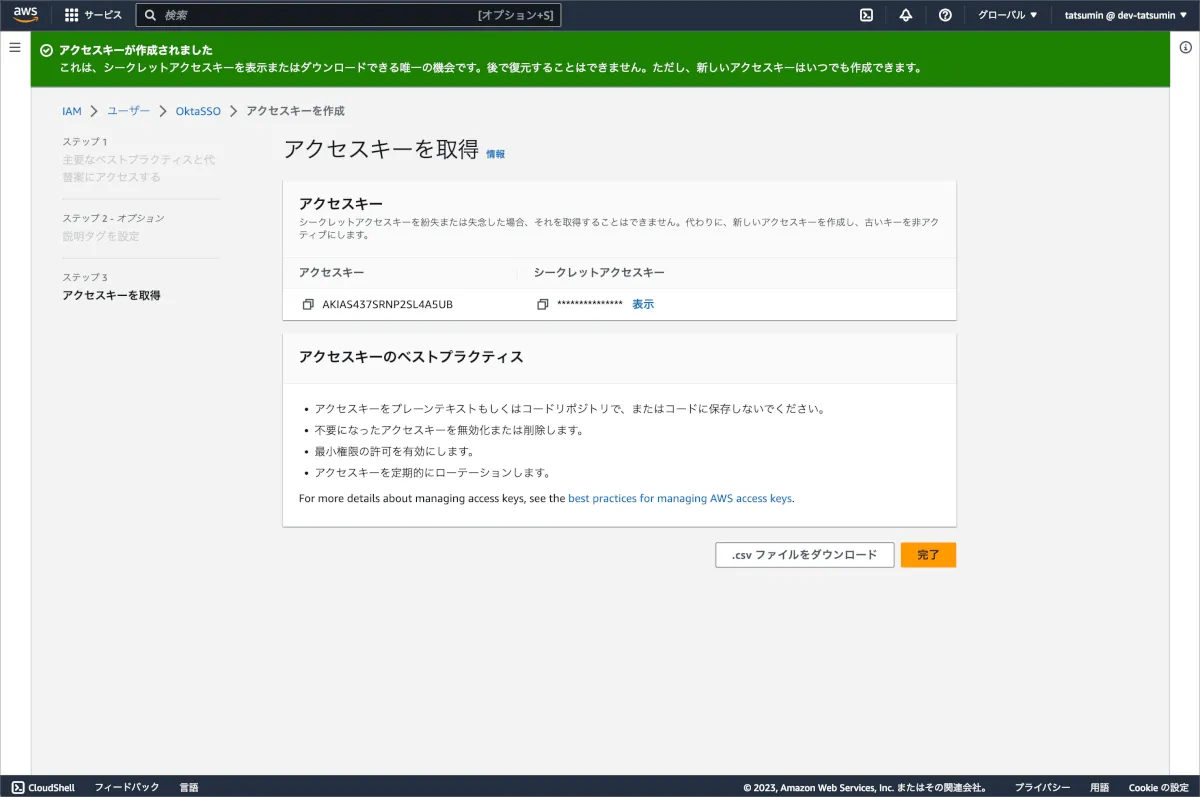Viewport: 1200px width, 797px height.
Task: Click the AWS logo home icon
Action: tap(25, 15)
